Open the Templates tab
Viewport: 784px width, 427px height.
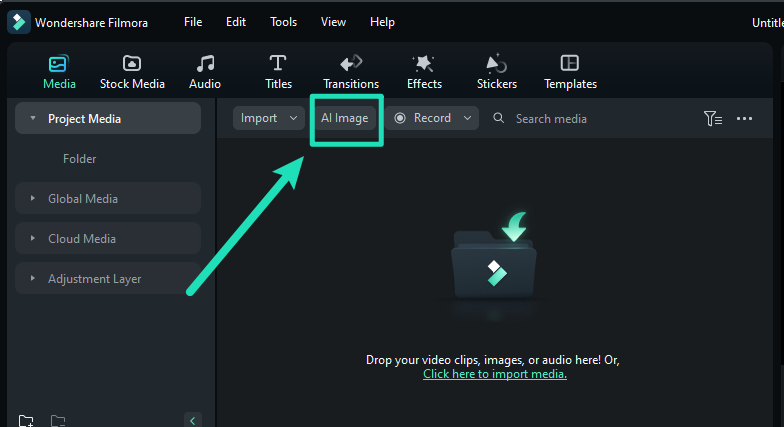coord(570,72)
